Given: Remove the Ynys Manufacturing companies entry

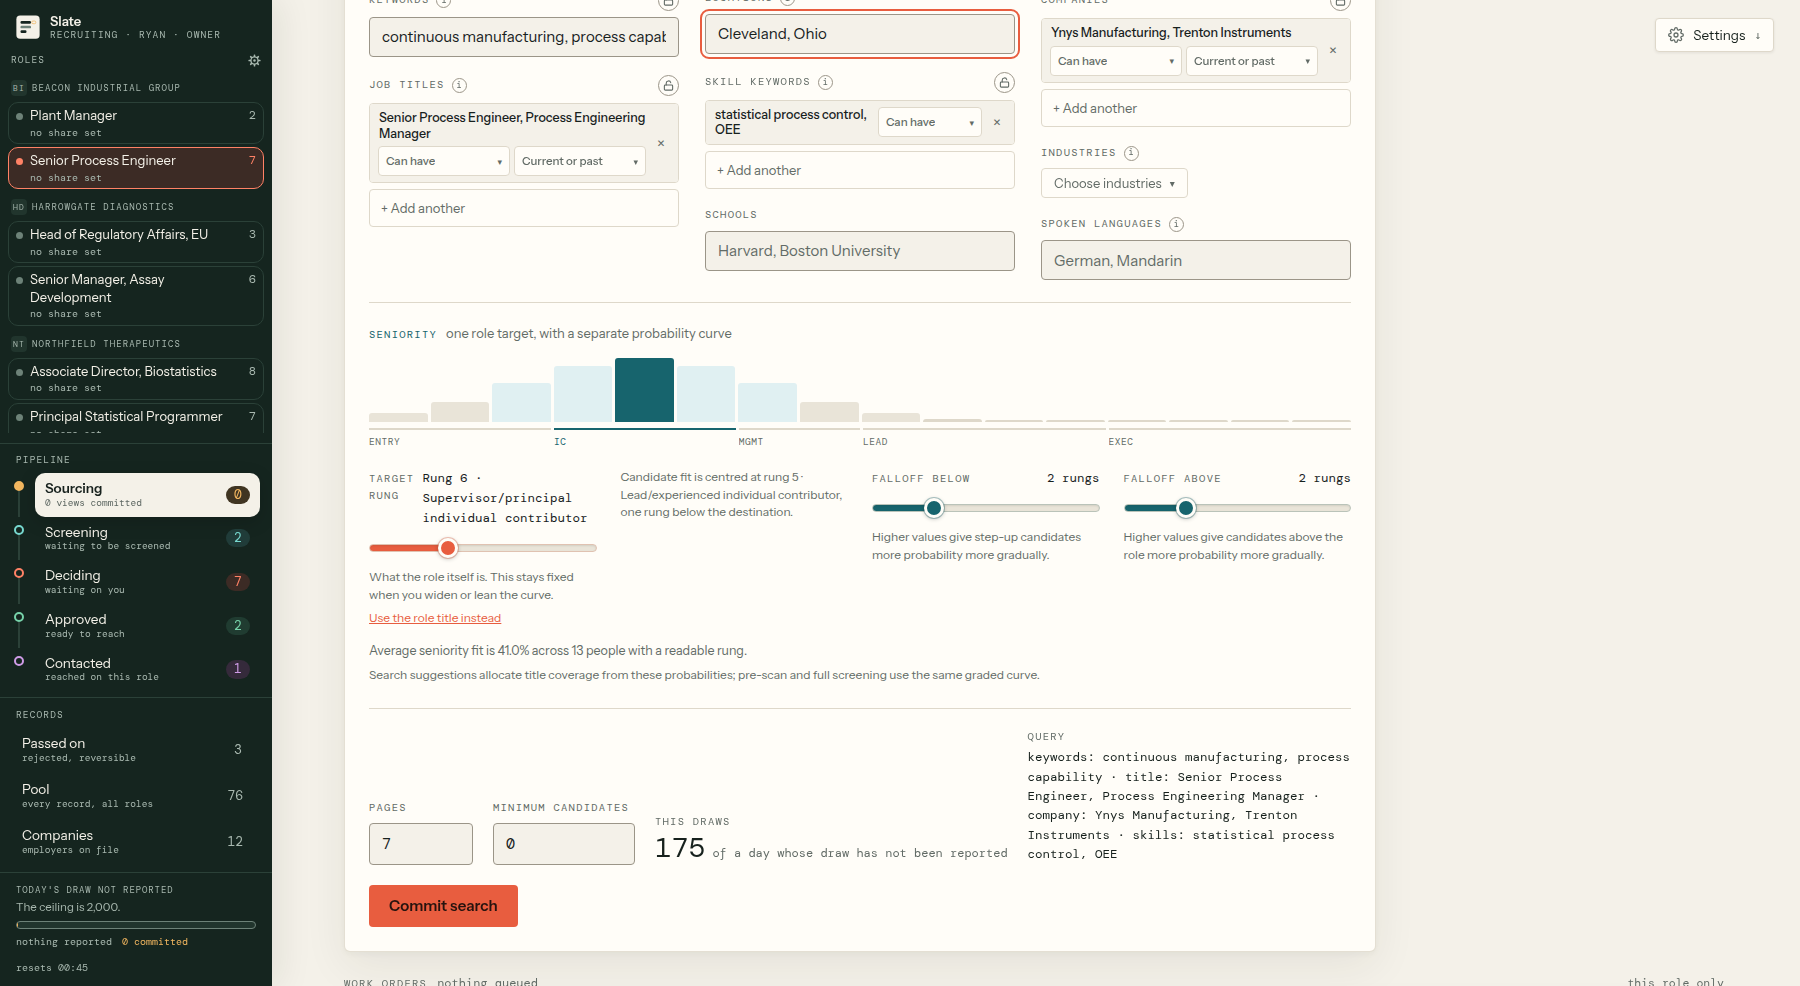Looking at the screenshot, I should point(1332,50).
